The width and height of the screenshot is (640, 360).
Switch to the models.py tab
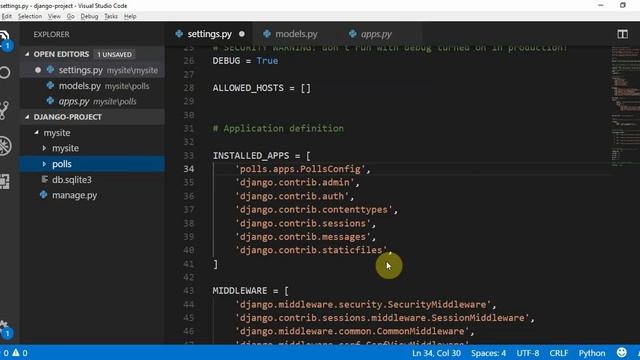click(296, 34)
